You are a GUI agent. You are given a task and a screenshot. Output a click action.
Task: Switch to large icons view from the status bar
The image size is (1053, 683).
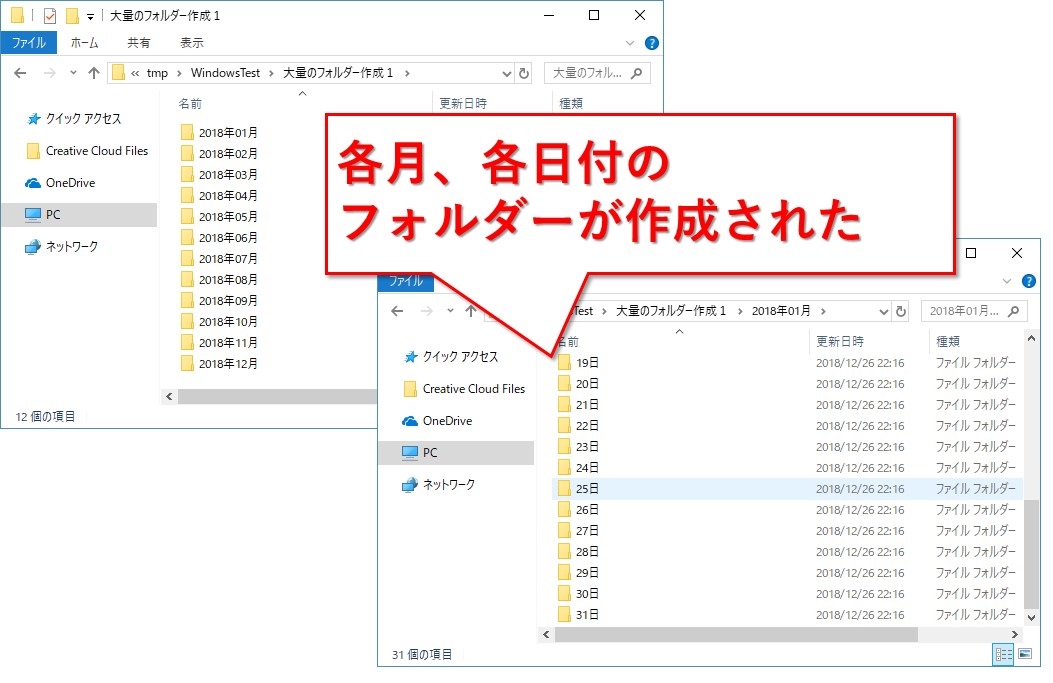pyautogui.click(x=1025, y=654)
